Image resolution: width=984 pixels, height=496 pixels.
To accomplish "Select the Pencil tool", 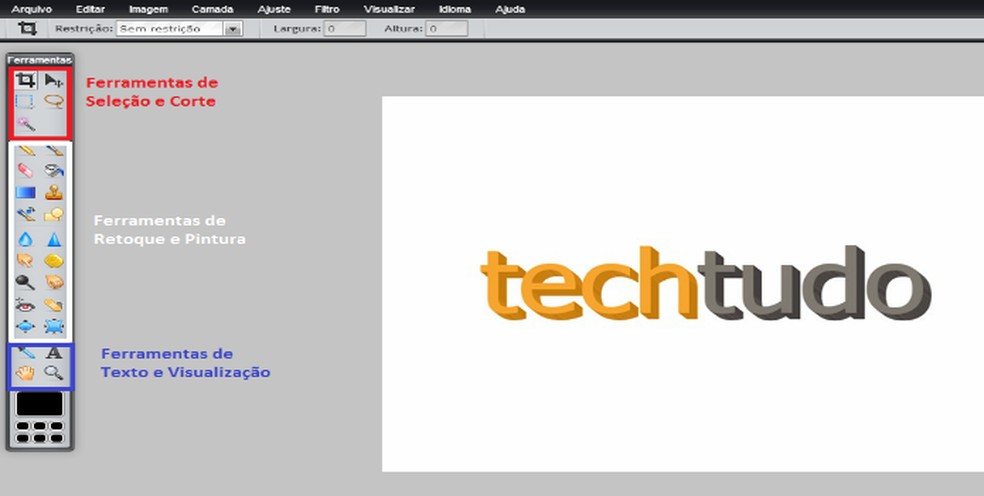I will pos(26,151).
